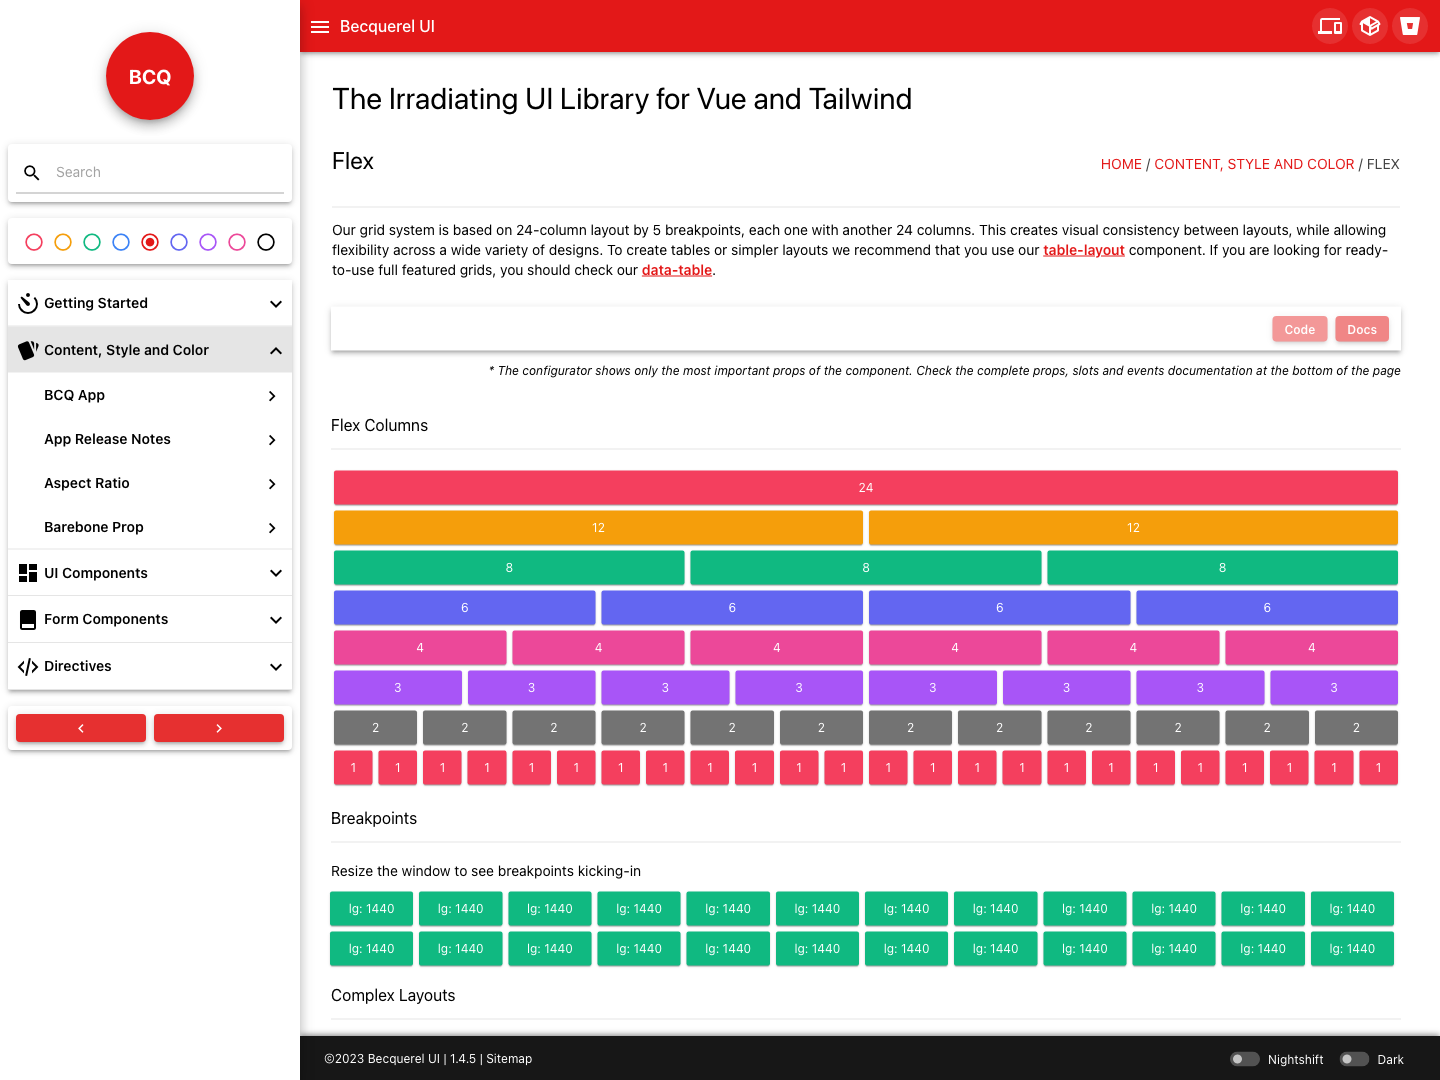The height and width of the screenshot is (1080, 1440).
Task: Open the Bitbucket bucket icon link
Action: pyautogui.click(x=1410, y=26)
